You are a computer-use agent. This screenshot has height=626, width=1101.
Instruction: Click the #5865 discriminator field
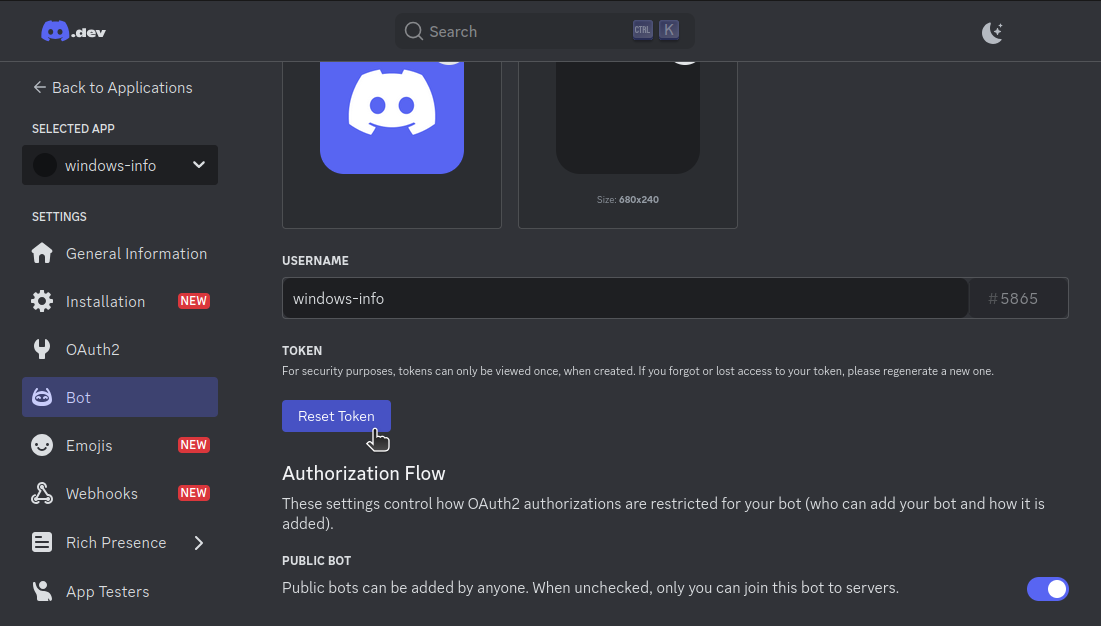tap(1018, 298)
